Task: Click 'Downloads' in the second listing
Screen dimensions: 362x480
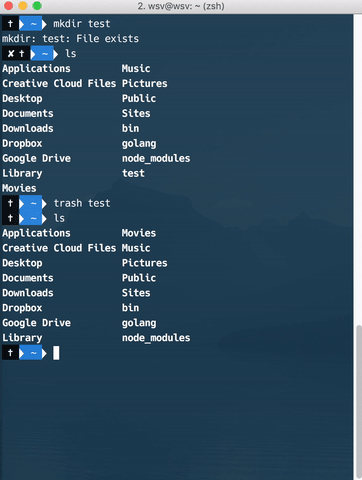Action: click(x=28, y=293)
